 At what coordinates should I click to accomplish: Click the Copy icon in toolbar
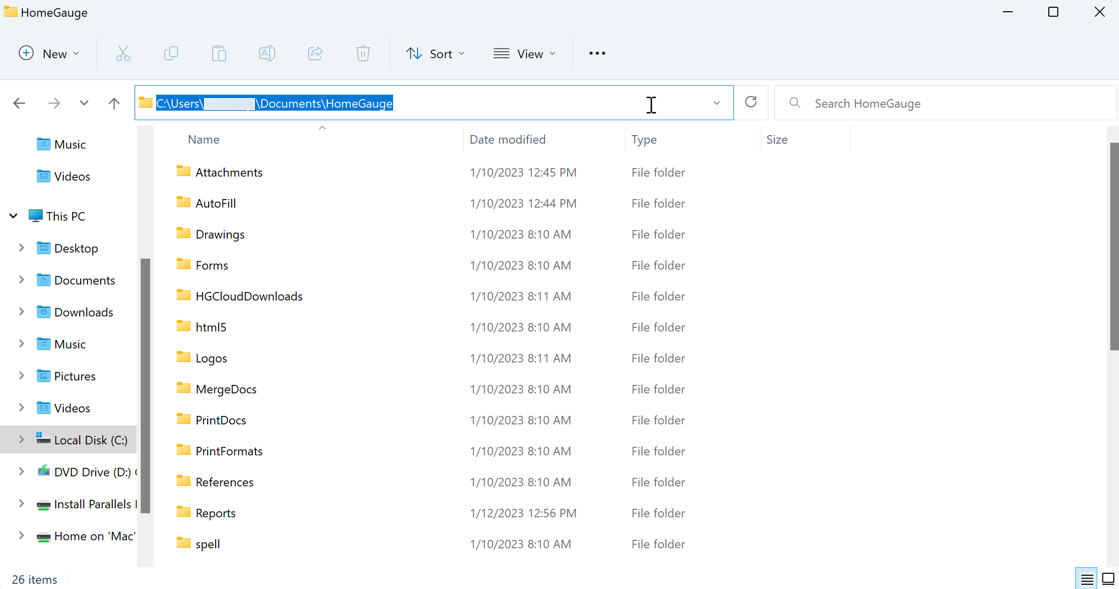pyautogui.click(x=171, y=54)
